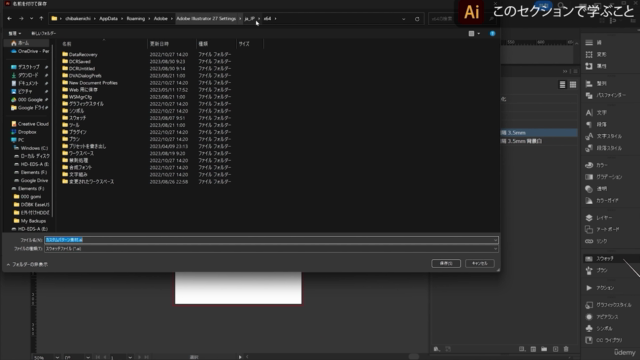Open the Stroke (線) panel icon

(x=589, y=42)
